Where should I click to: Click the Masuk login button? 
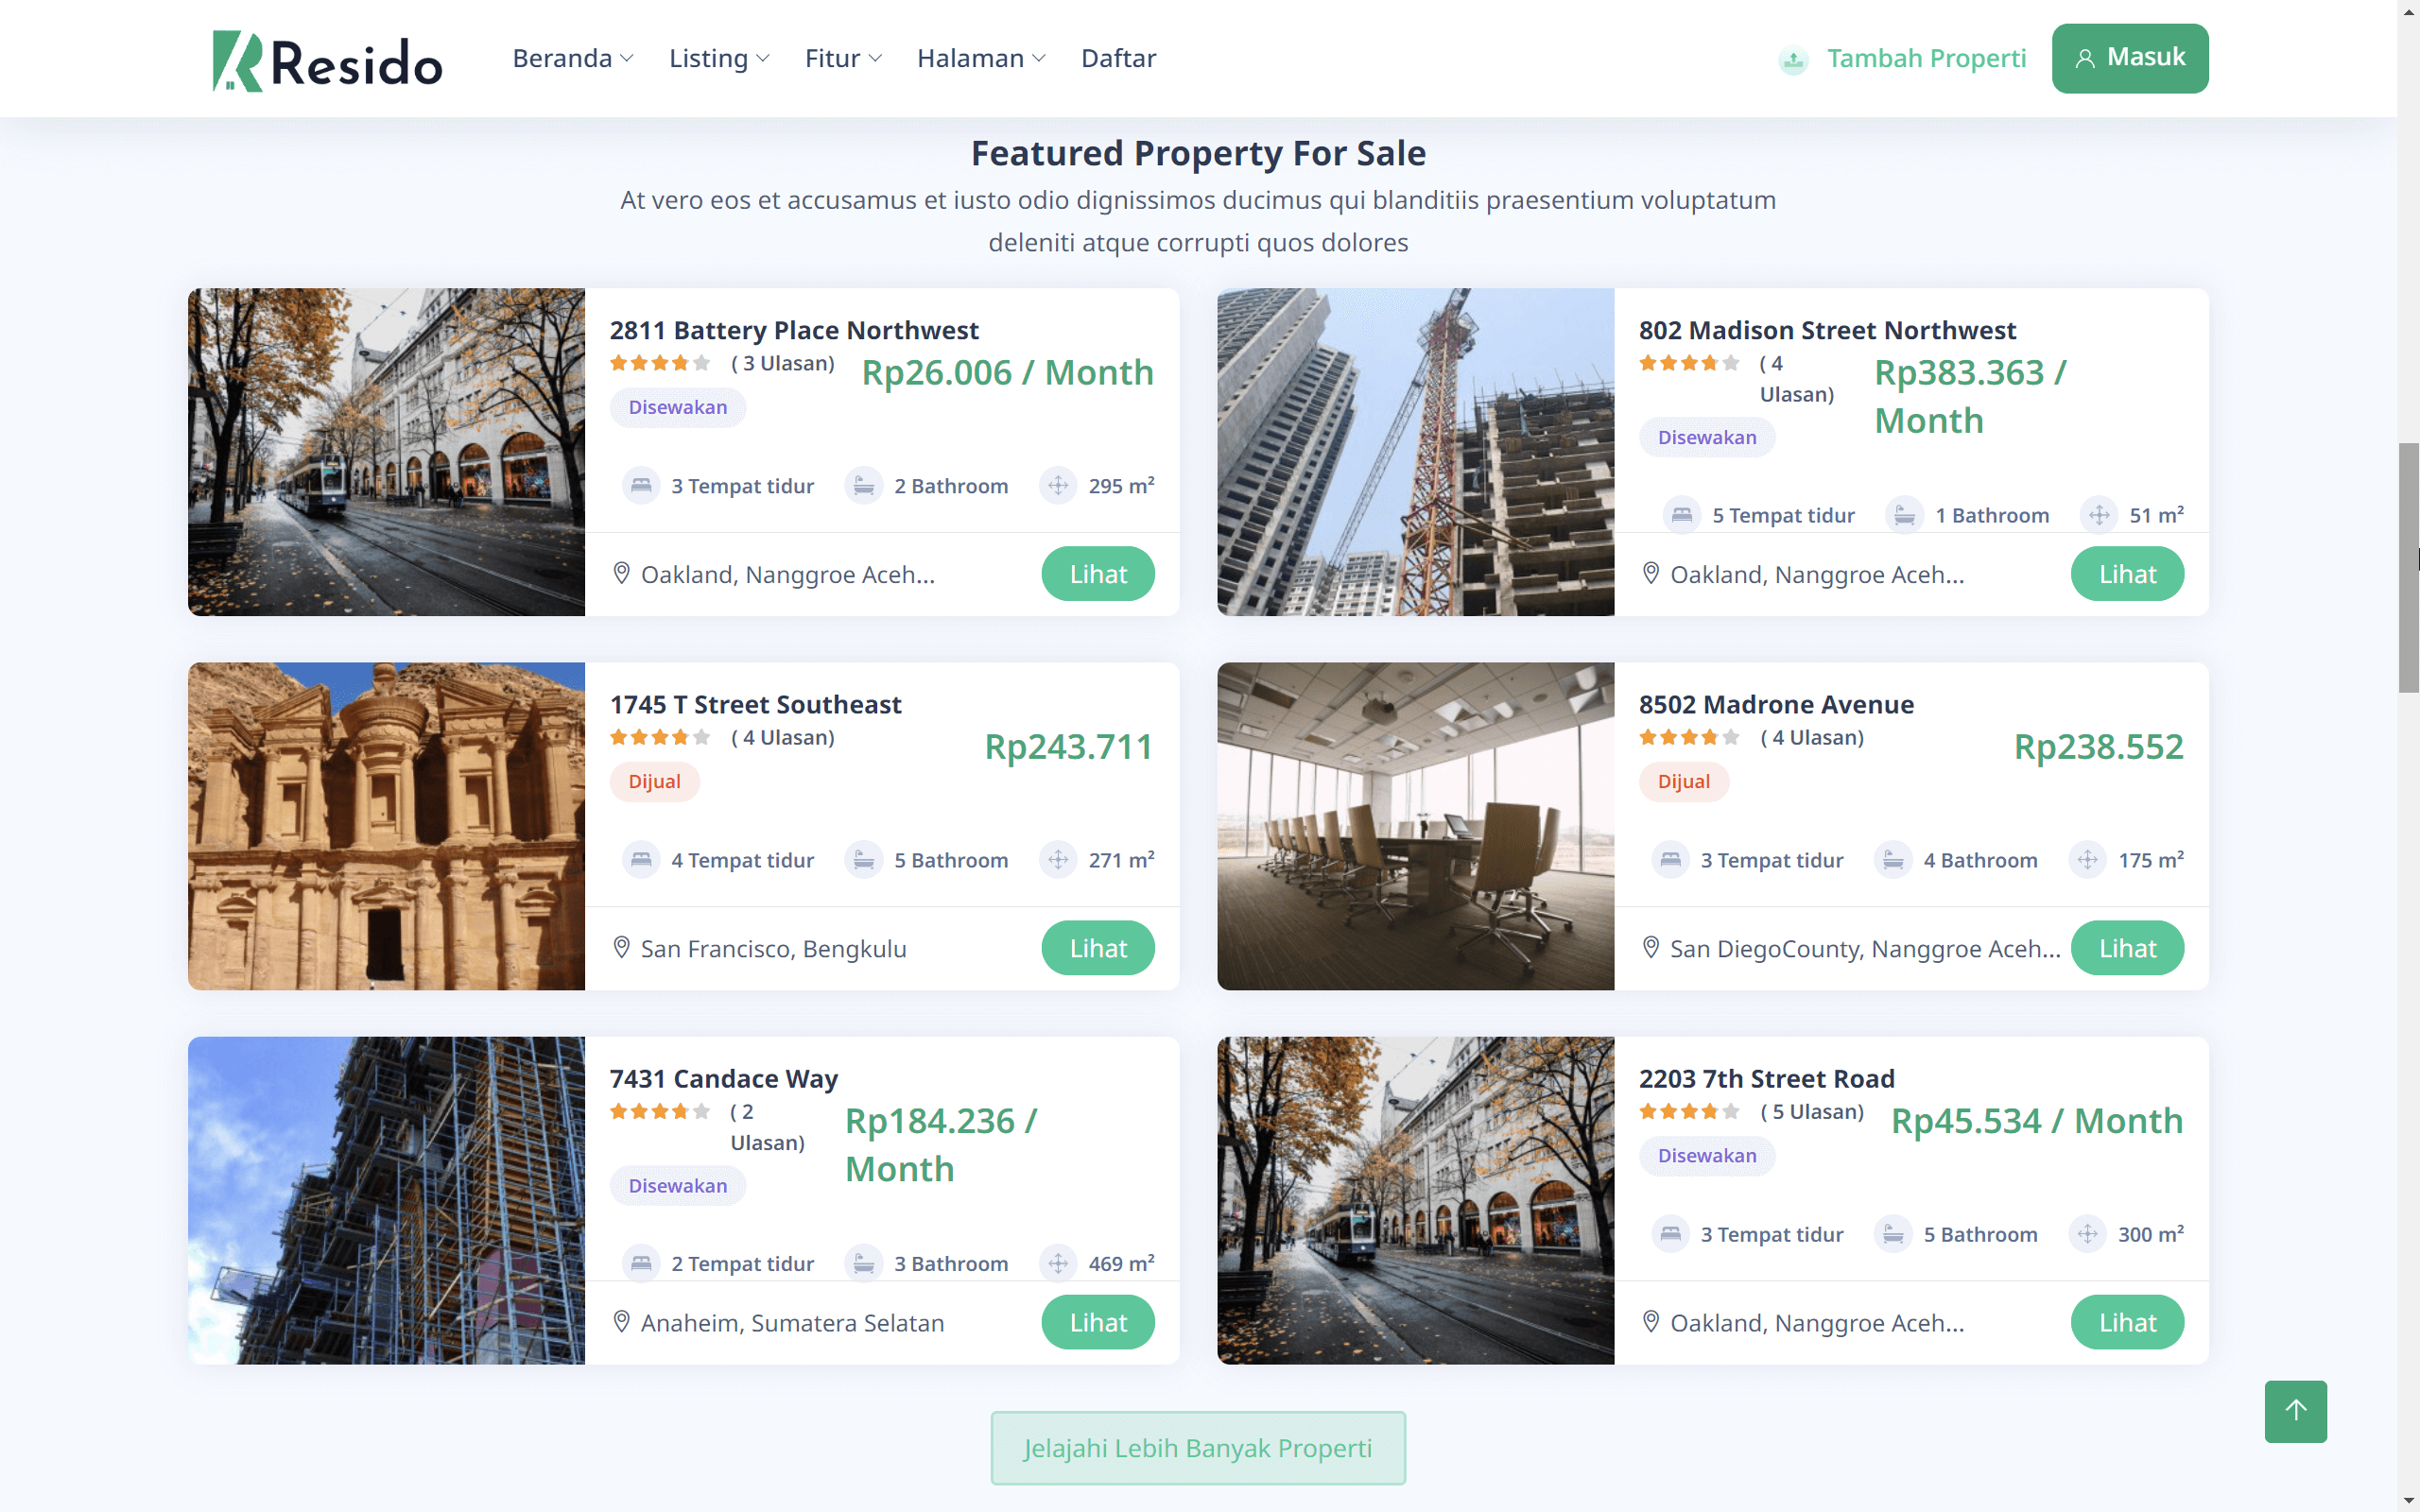click(x=2130, y=58)
